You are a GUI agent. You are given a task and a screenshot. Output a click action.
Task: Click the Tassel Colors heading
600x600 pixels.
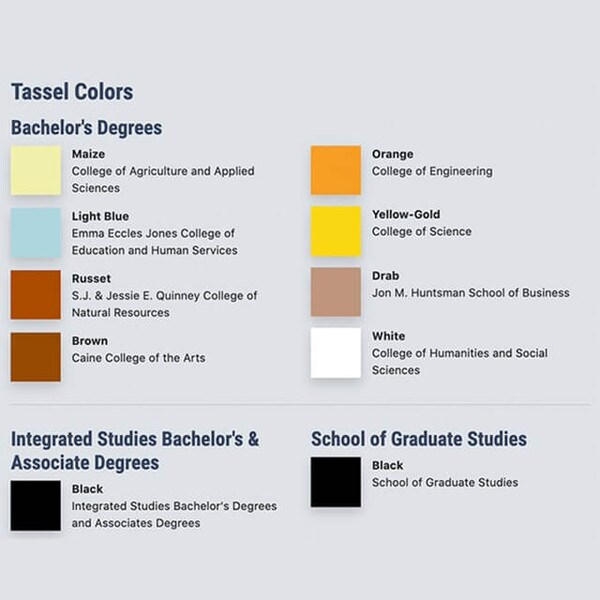72,92
